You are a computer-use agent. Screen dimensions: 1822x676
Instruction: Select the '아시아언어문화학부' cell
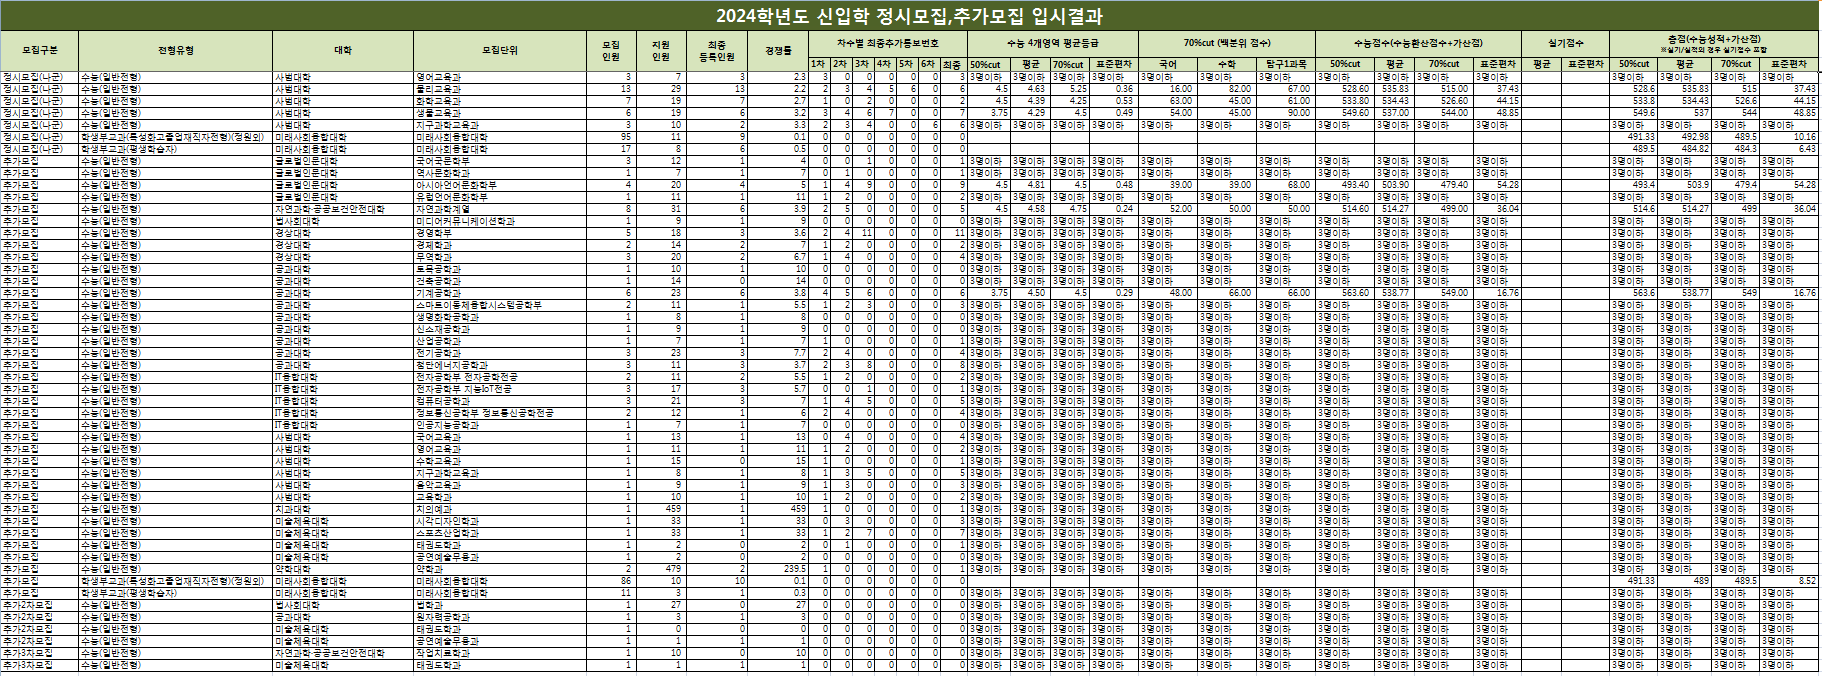point(500,185)
